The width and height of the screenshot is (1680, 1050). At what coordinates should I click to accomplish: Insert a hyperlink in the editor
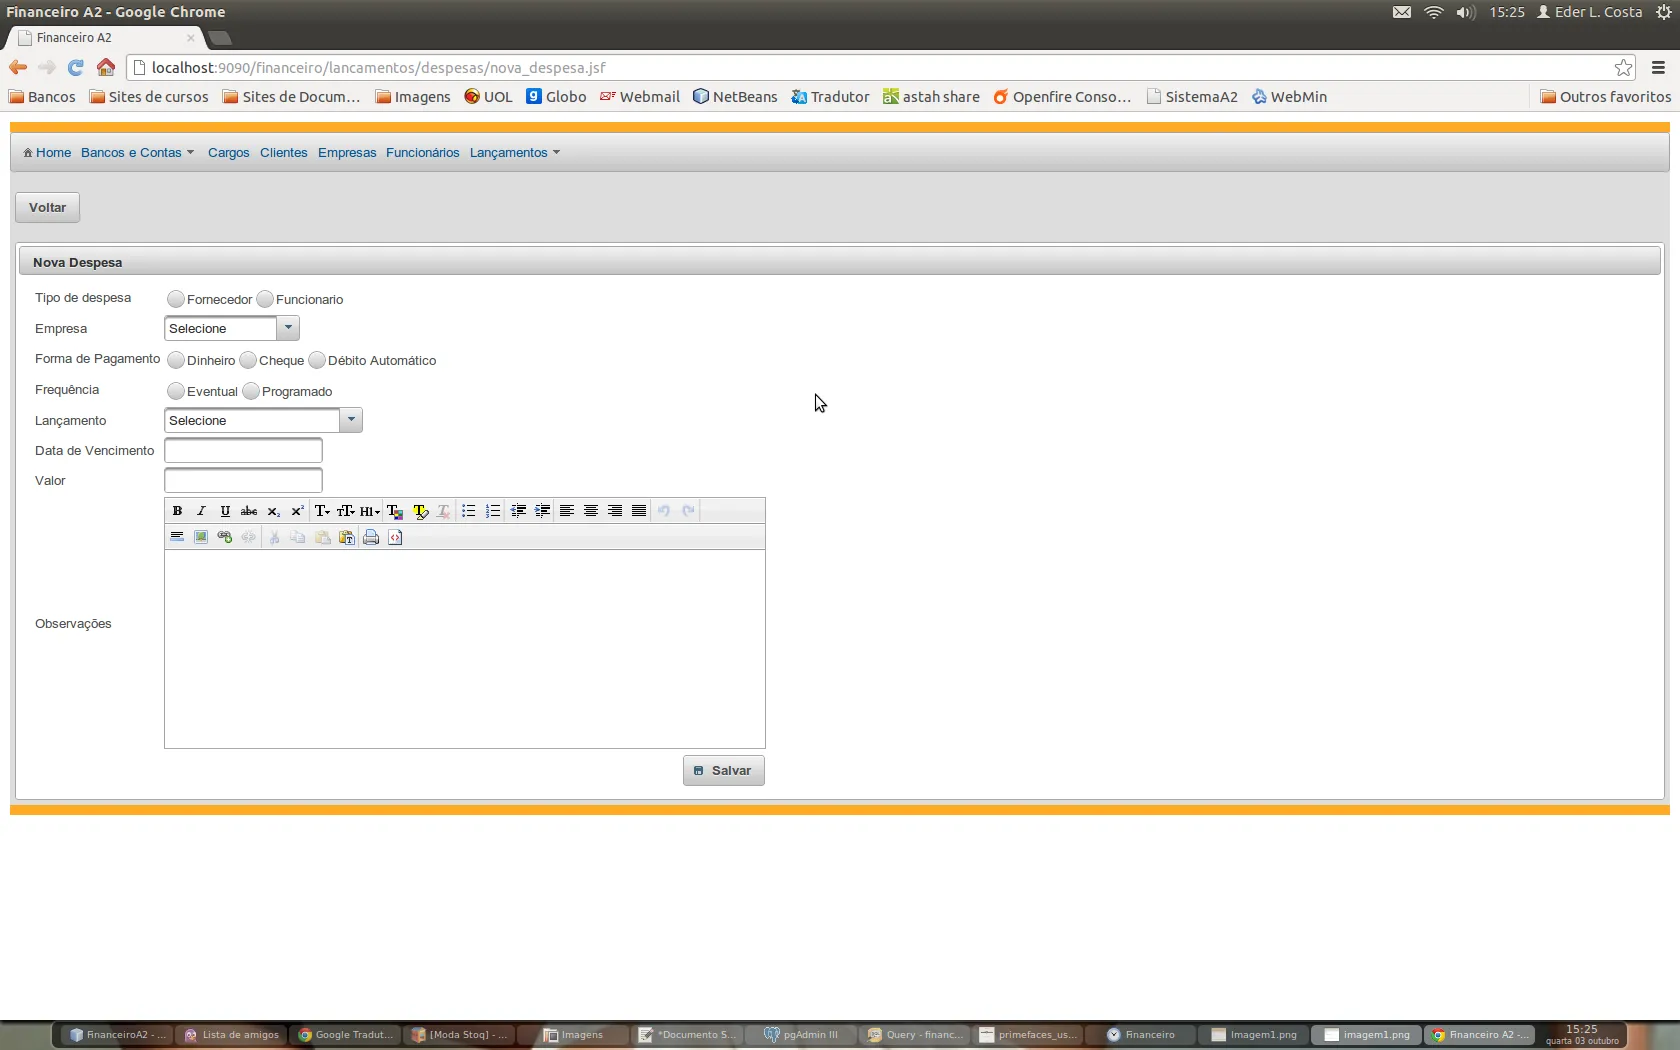point(225,537)
